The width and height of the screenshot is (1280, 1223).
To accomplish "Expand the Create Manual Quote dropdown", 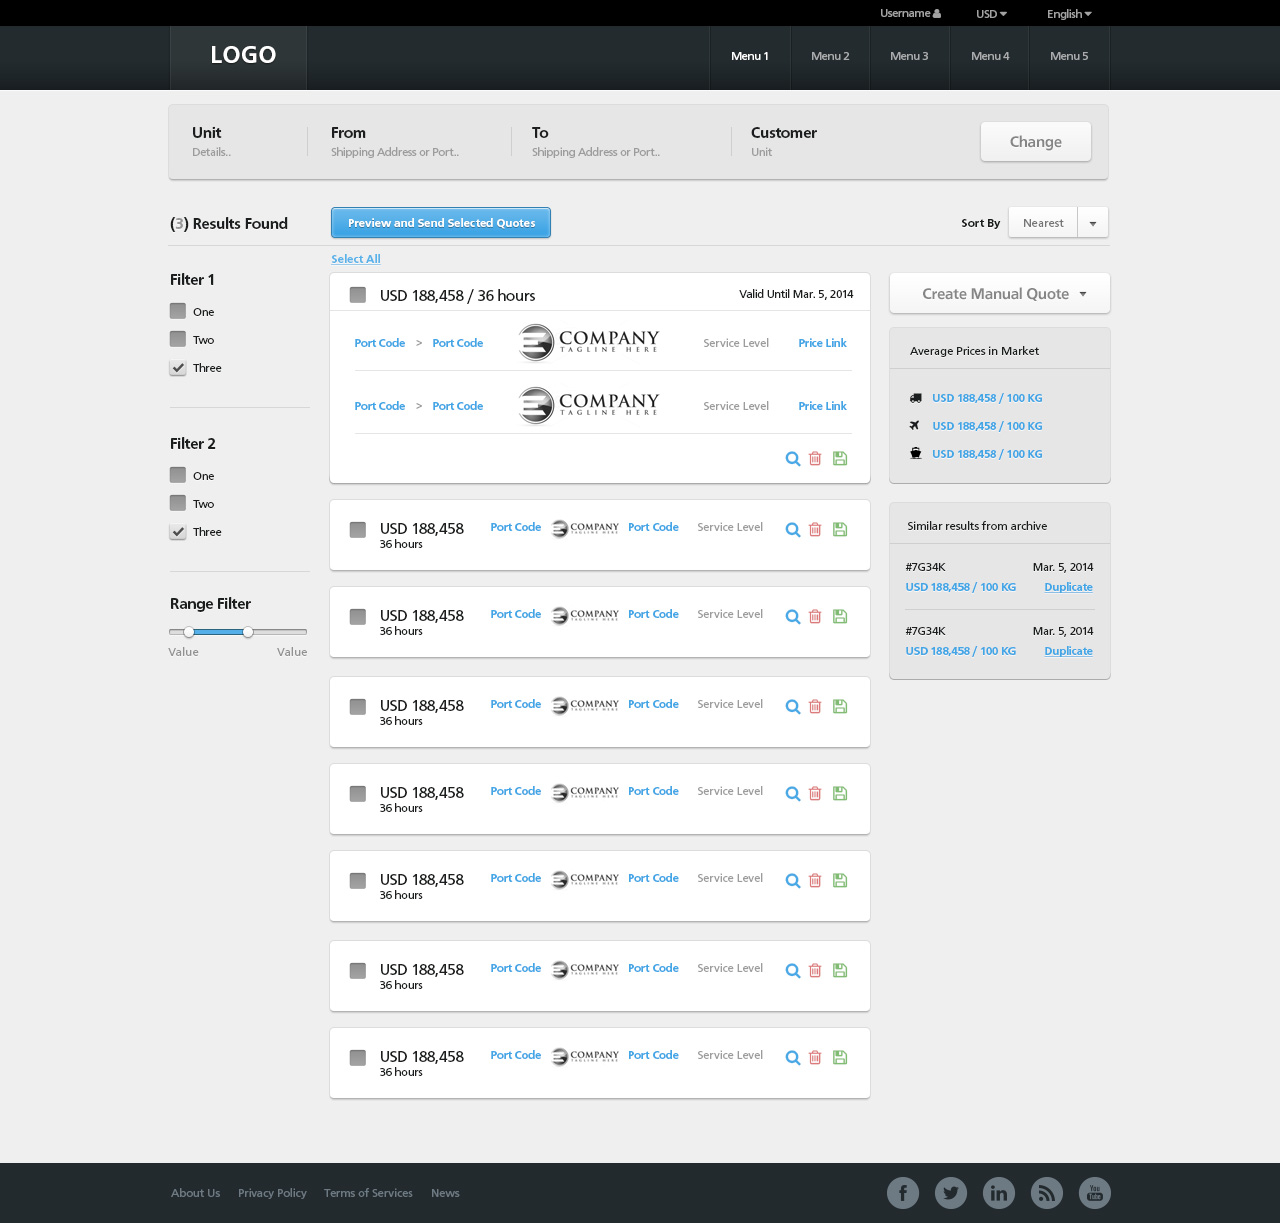I will click(x=999, y=294).
